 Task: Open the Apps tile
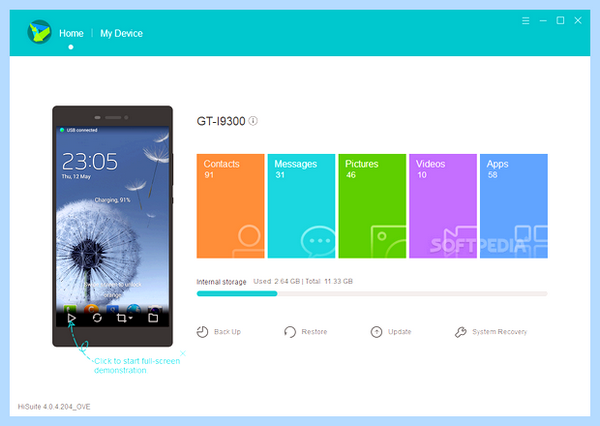(x=514, y=206)
